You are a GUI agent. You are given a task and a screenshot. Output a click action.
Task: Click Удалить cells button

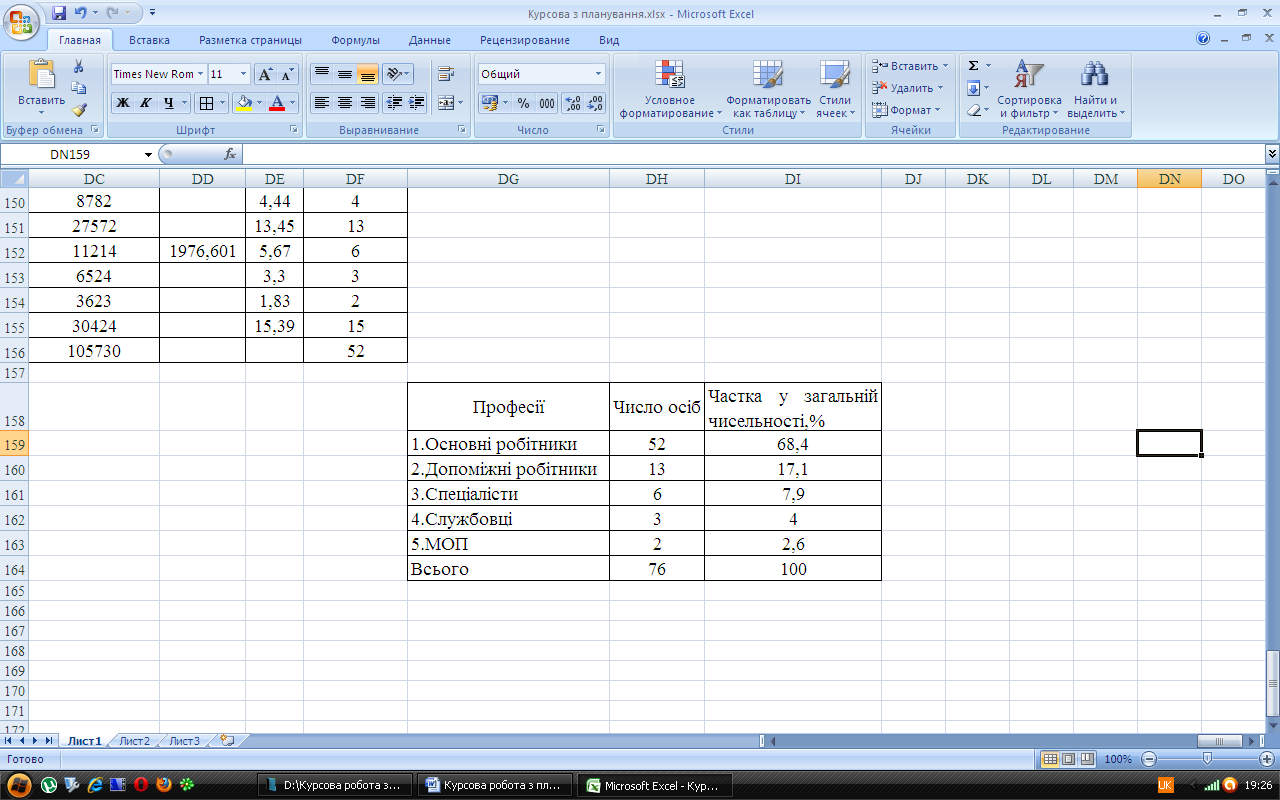tap(908, 88)
